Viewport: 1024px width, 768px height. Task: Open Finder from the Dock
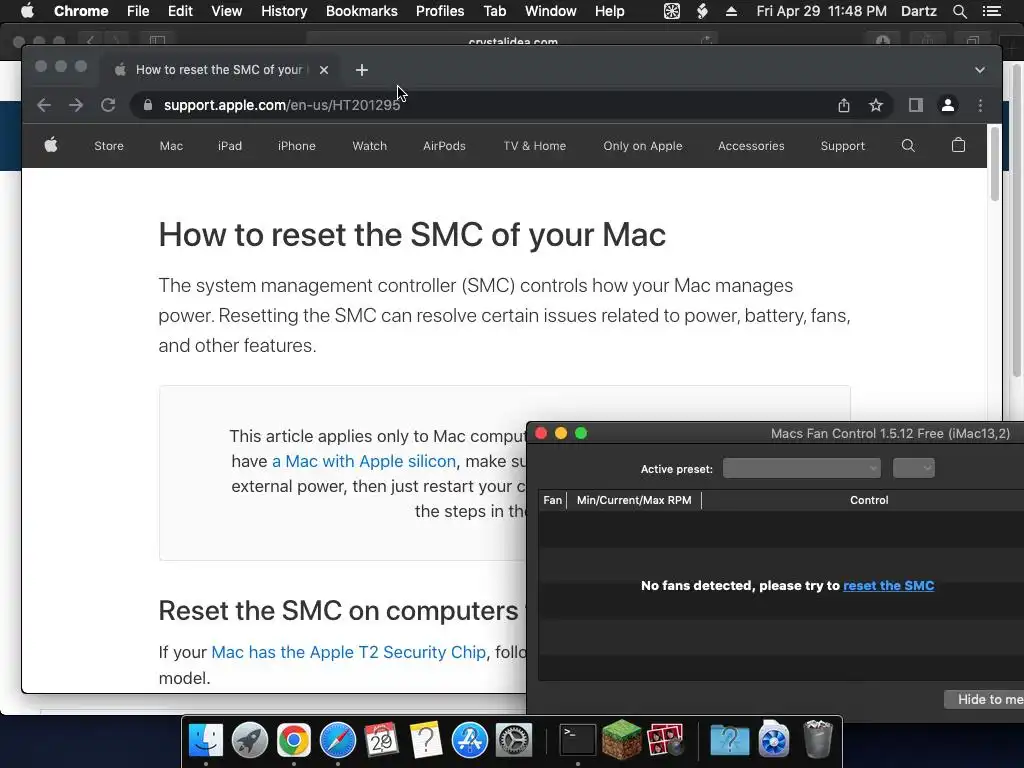point(206,740)
